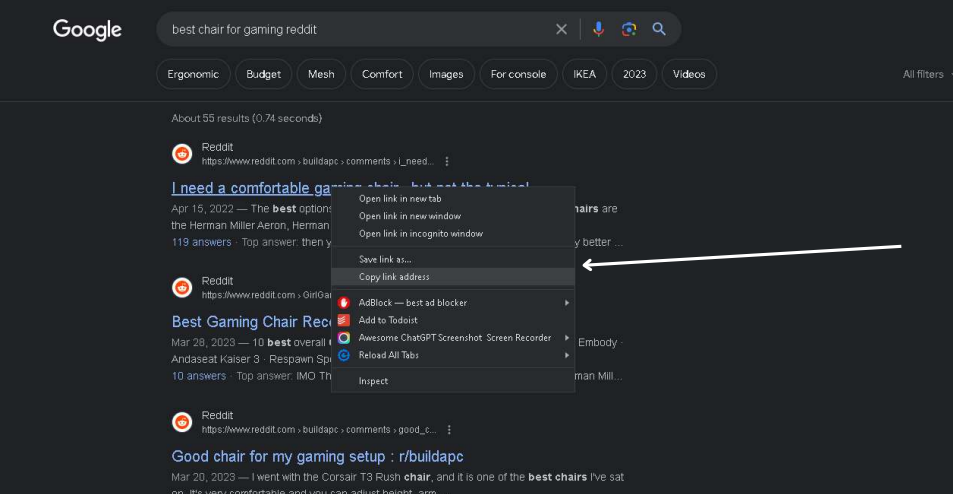
Task: Click the Google logo
Action: (x=87, y=29)
